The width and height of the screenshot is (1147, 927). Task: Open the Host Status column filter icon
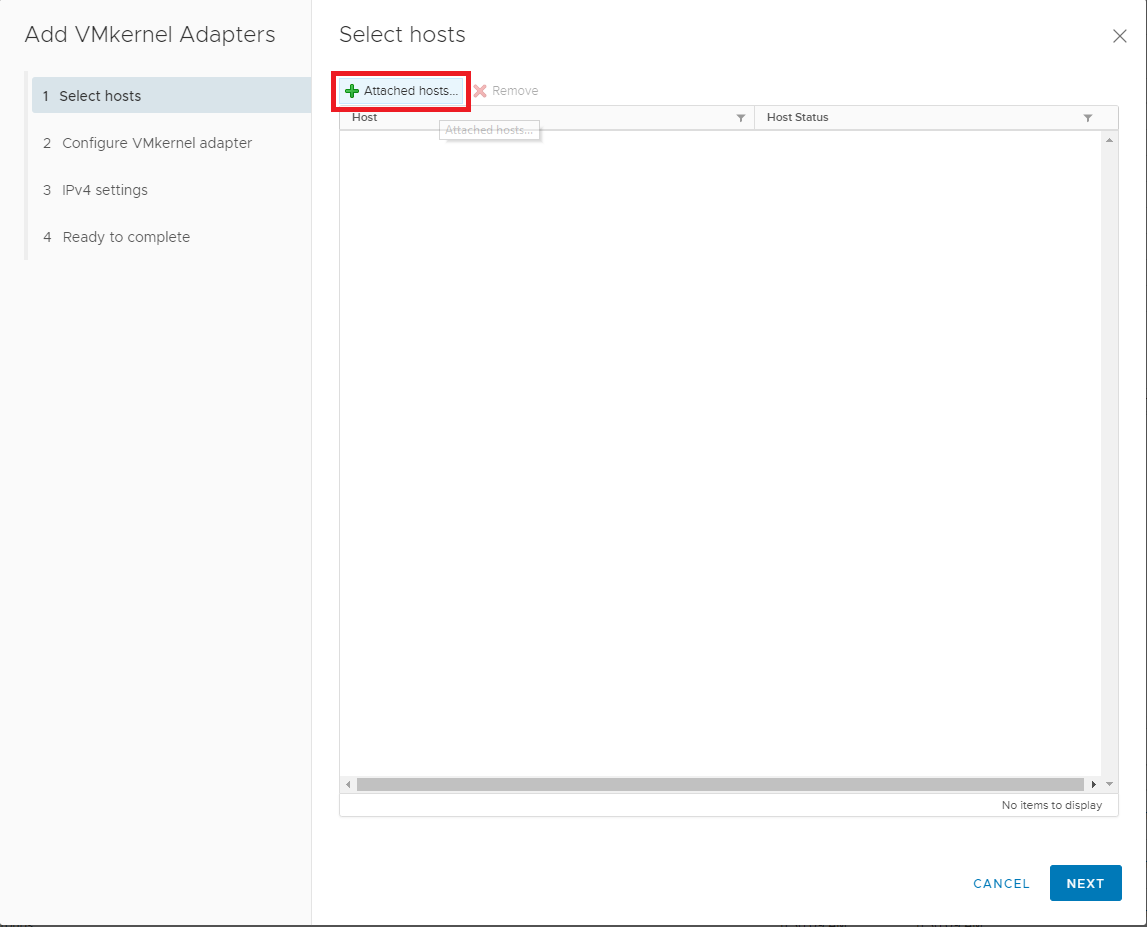tap(1088, 118)
